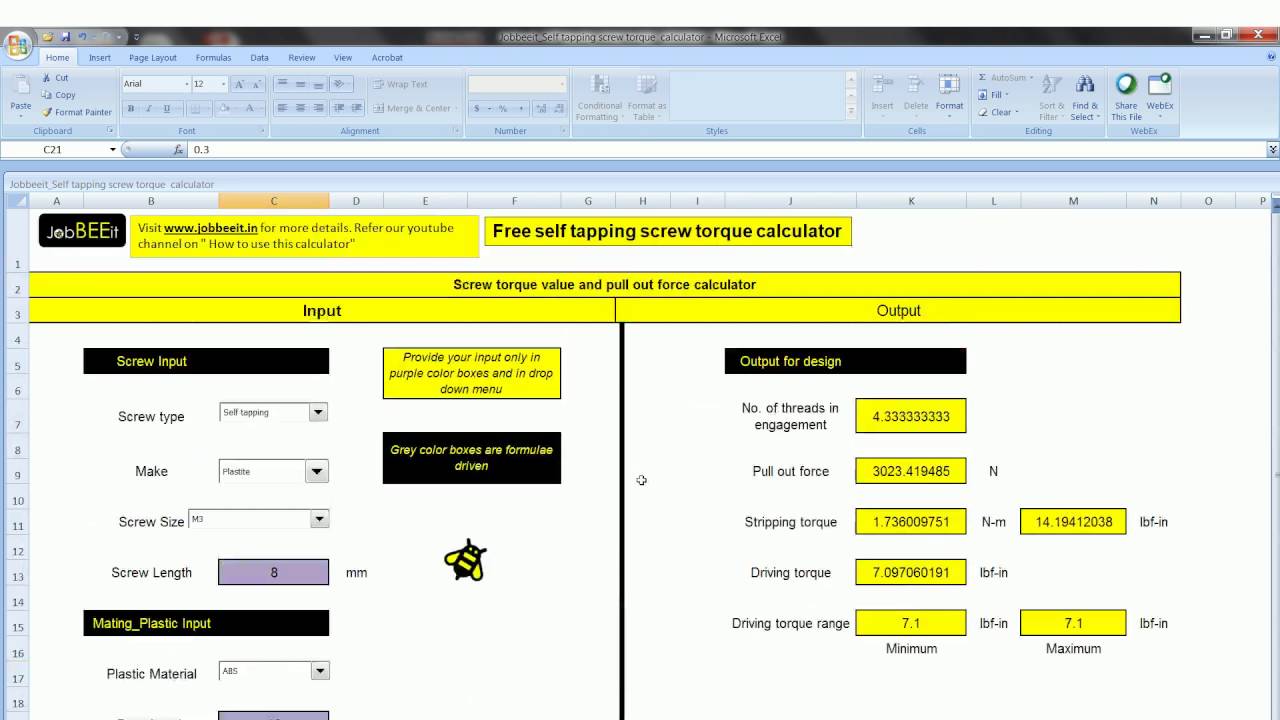Open the Plastic Material ABS dropdown
This screenshot has width=1280, height=720.
pos(319,671)
